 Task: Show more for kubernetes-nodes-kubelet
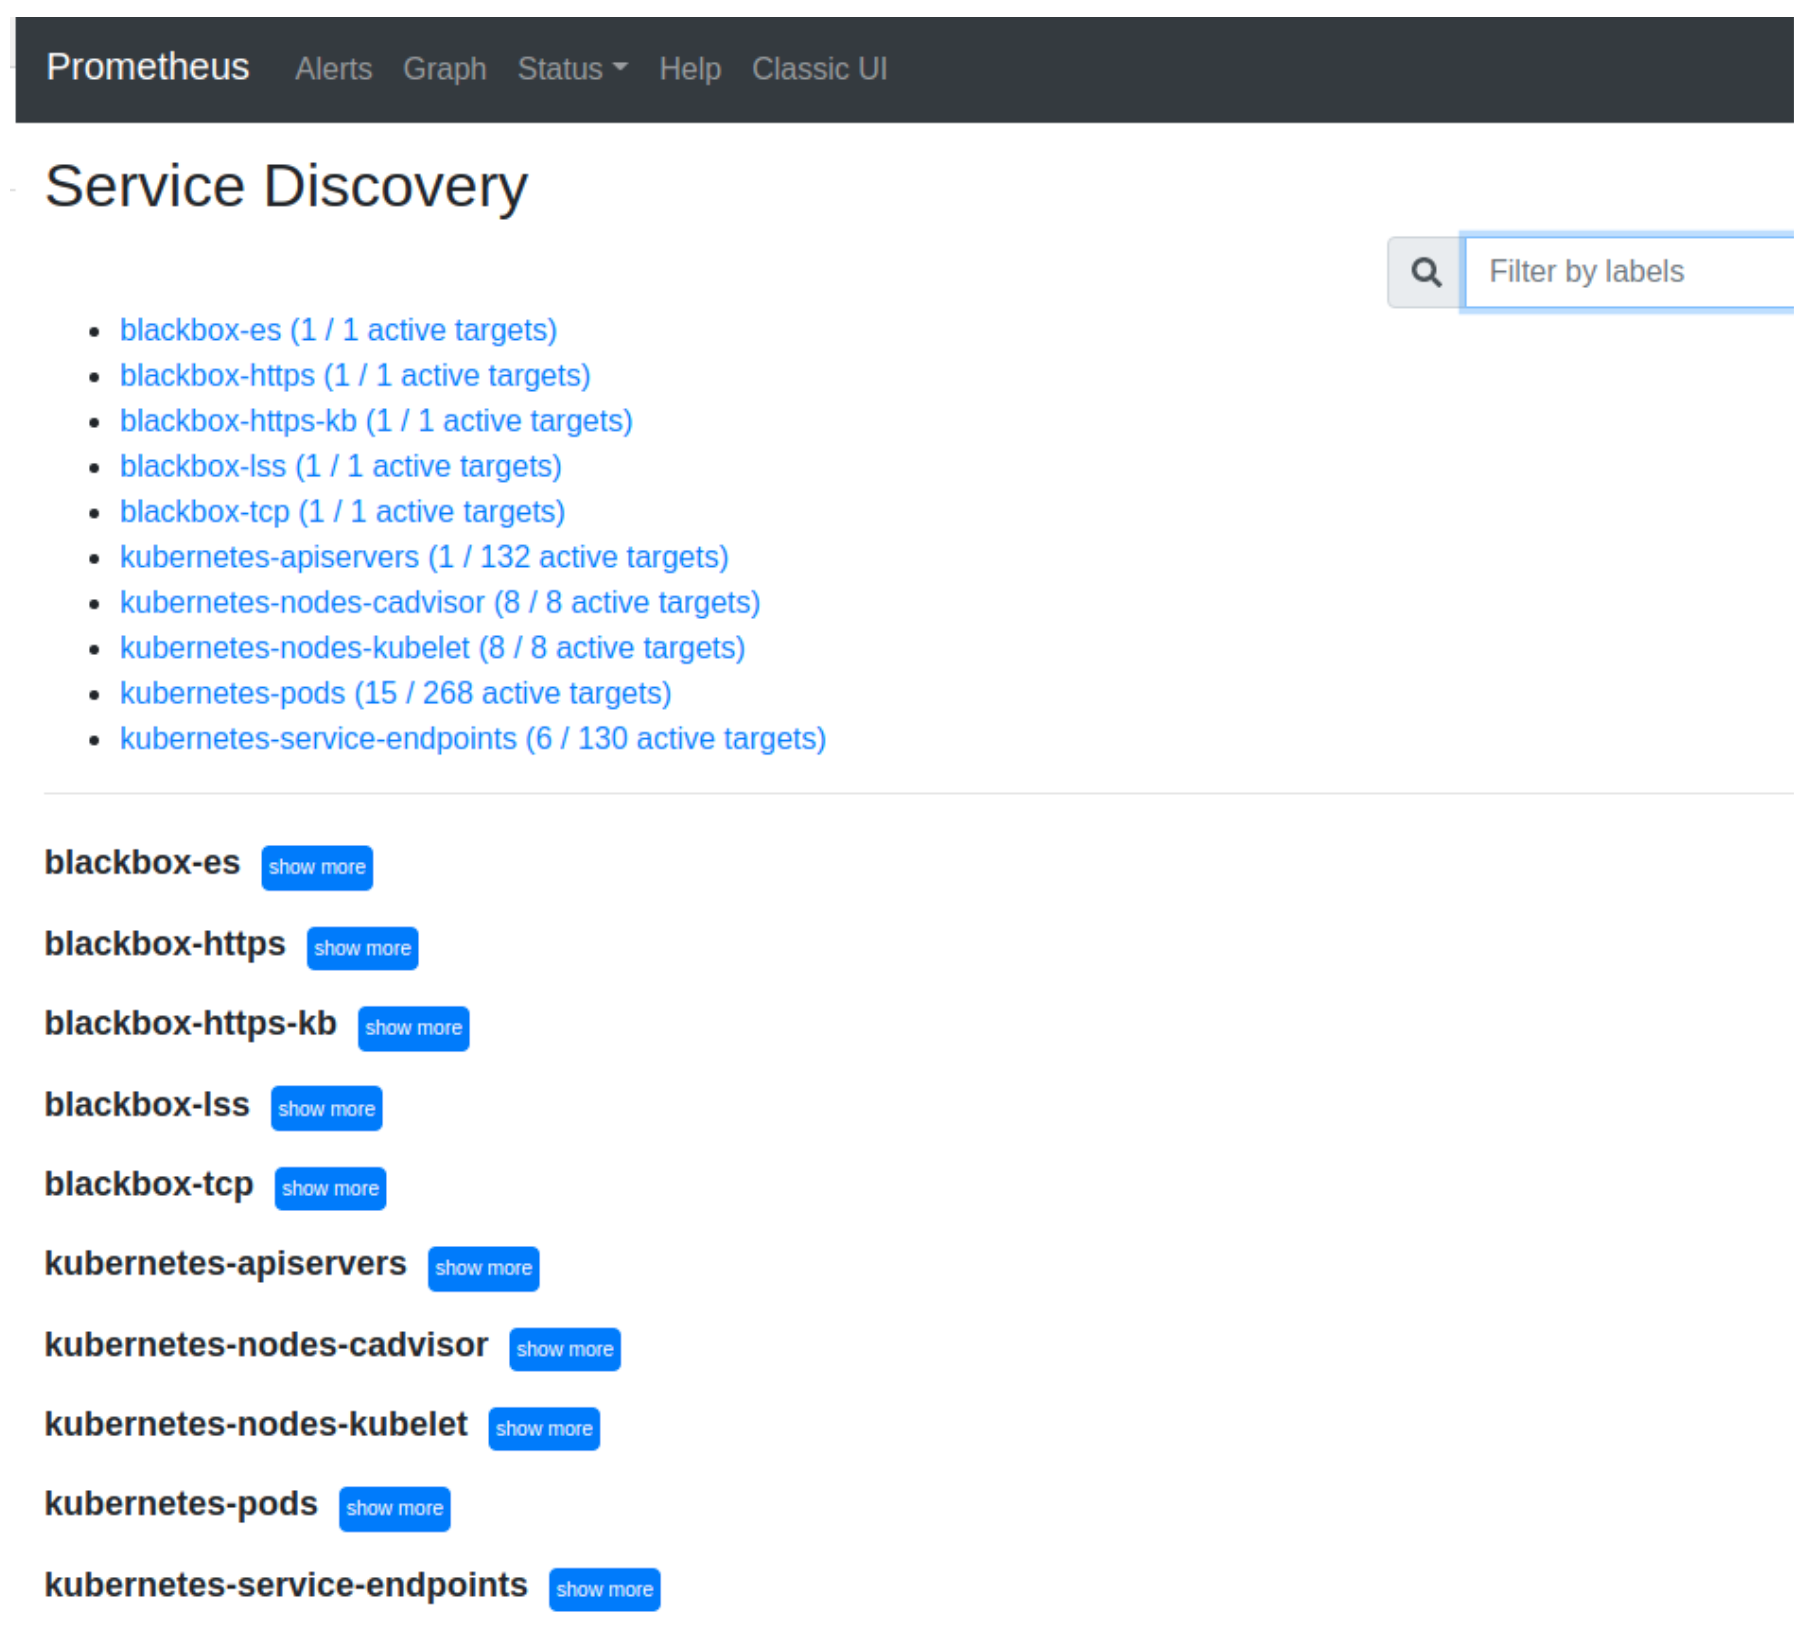pos(543,1428)
